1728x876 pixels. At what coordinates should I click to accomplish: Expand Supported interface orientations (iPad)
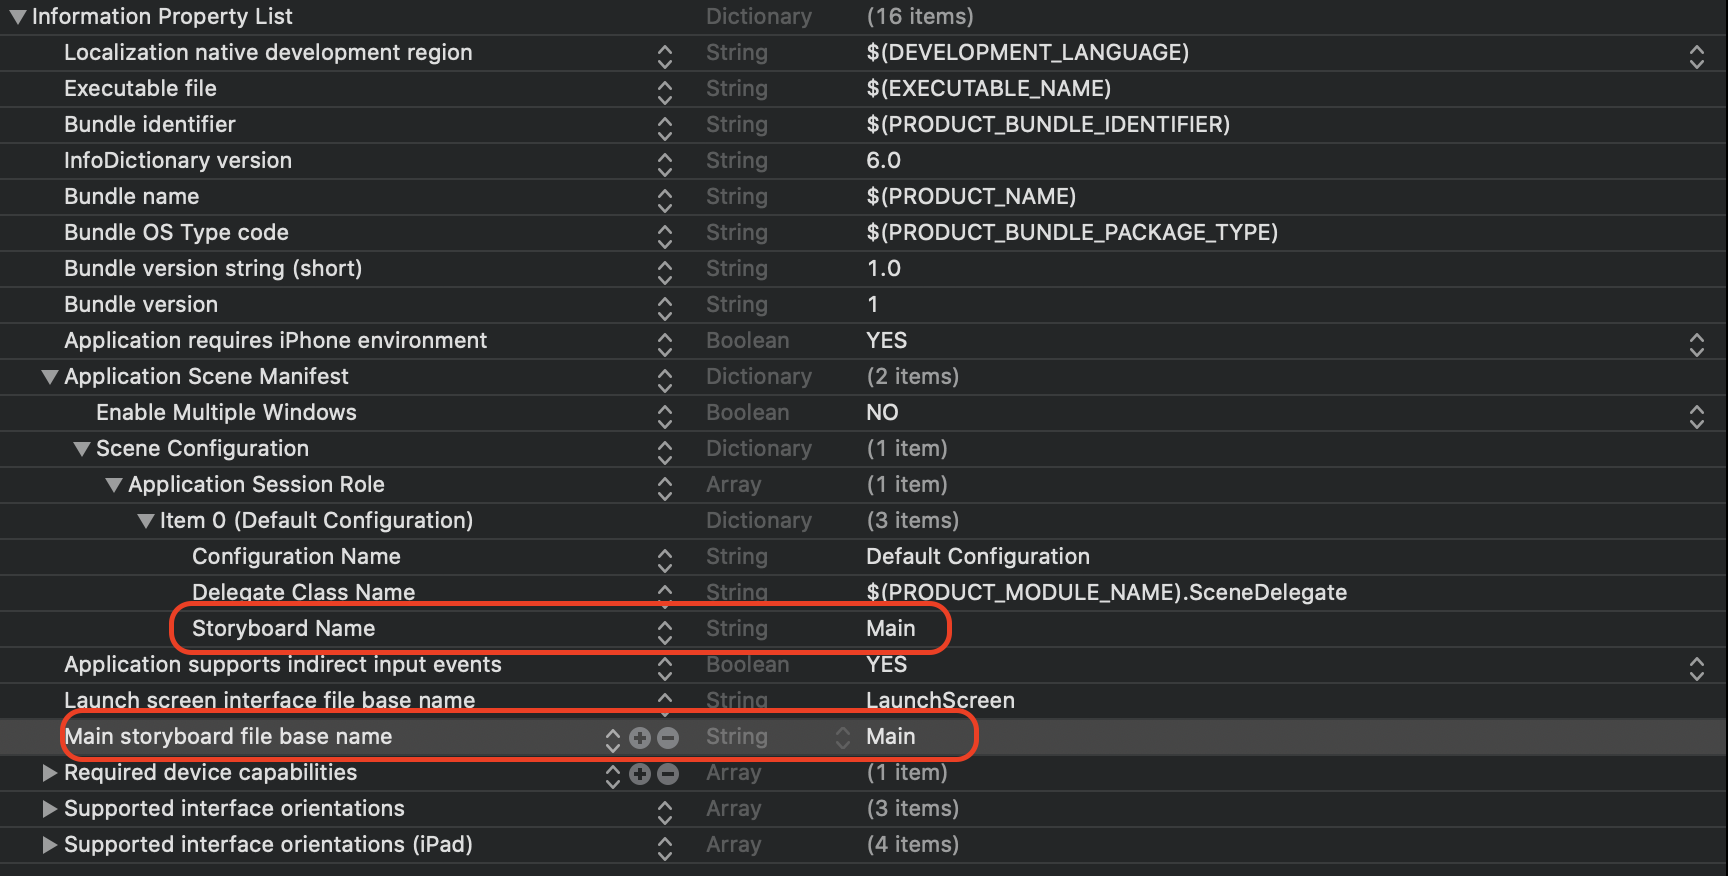click(49, 845)
